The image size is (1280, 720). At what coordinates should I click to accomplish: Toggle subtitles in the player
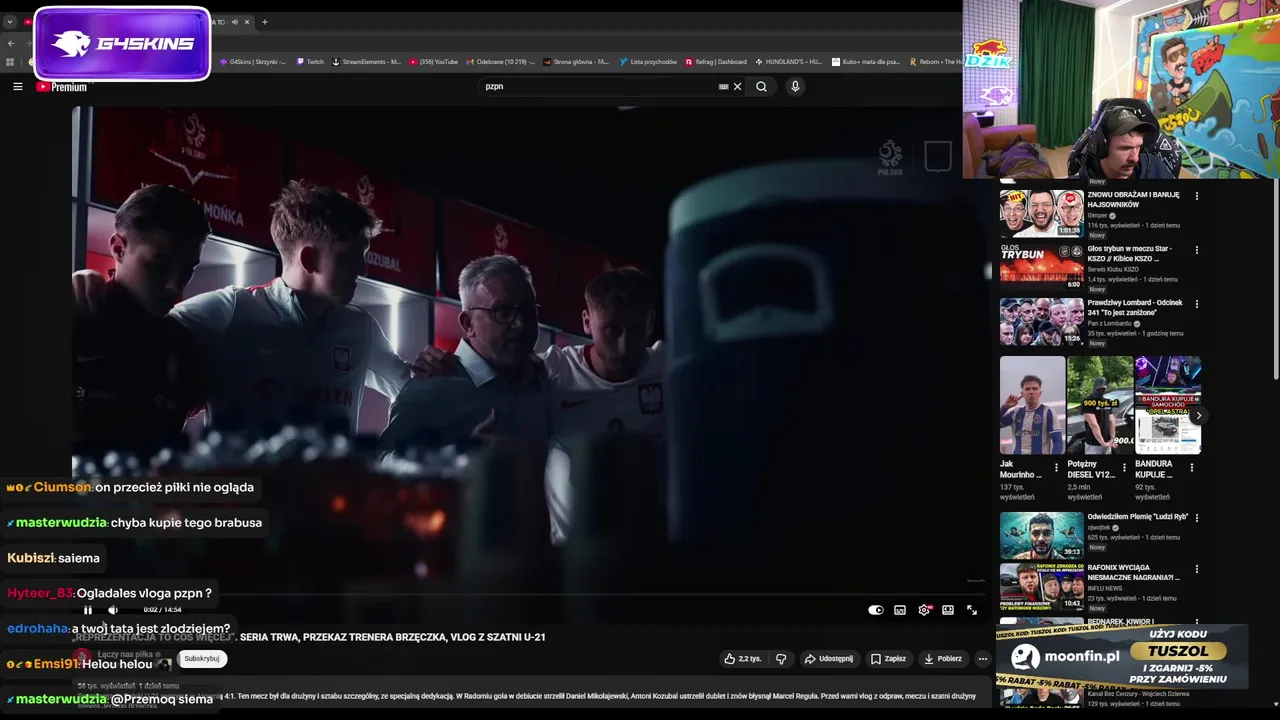point(900,610)
